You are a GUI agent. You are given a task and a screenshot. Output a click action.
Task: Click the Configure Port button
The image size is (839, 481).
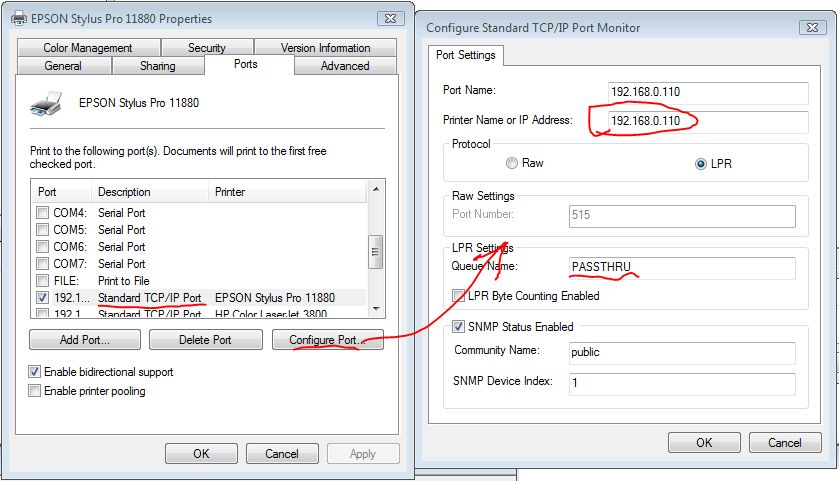coord(327,340)
